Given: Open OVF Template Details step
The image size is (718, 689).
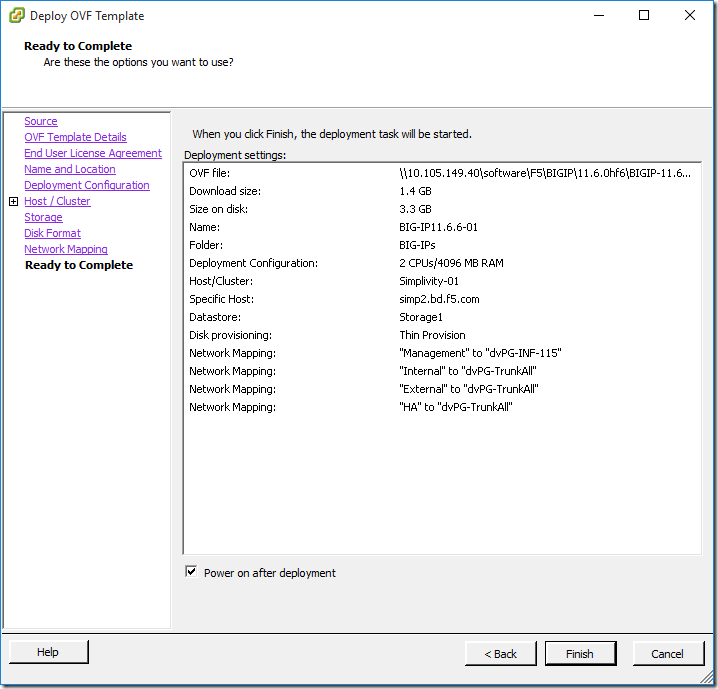Looking at the screenshot, I should 75,138.
